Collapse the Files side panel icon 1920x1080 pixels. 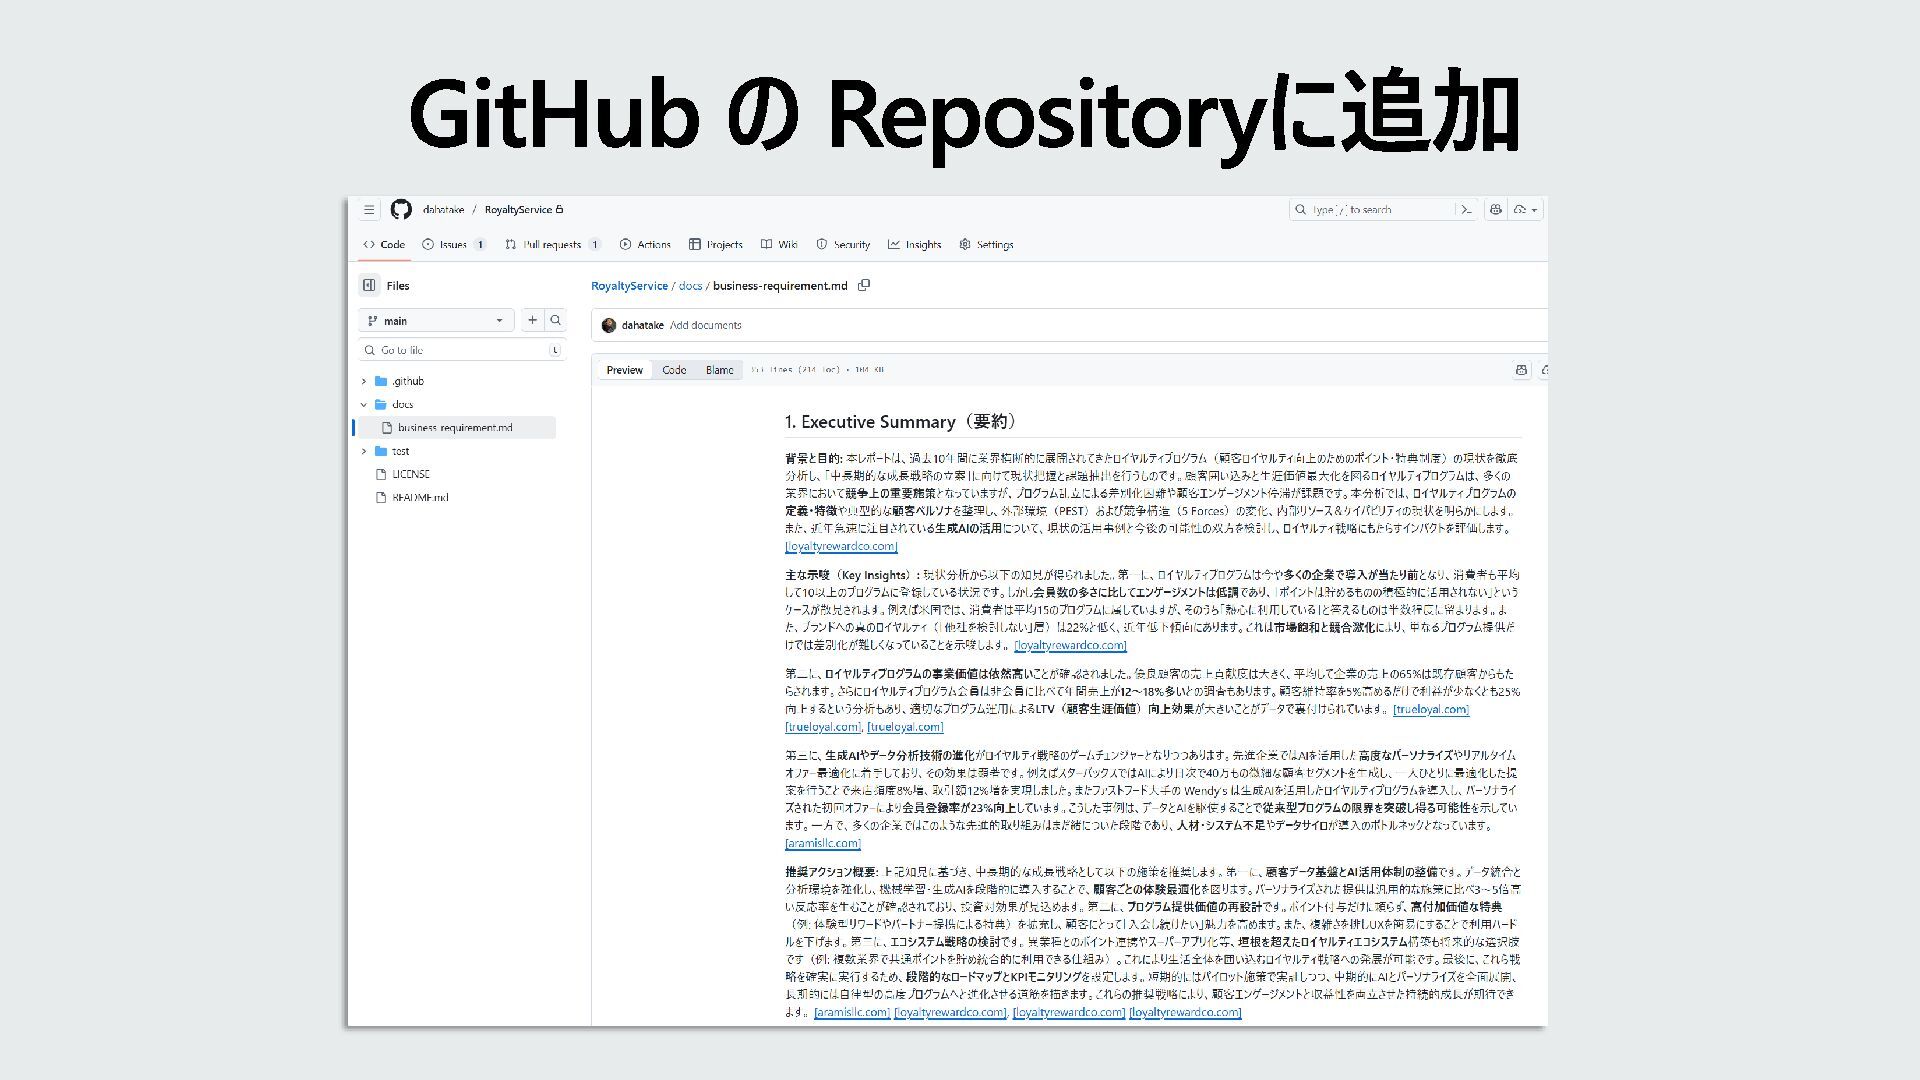(369, 286)
